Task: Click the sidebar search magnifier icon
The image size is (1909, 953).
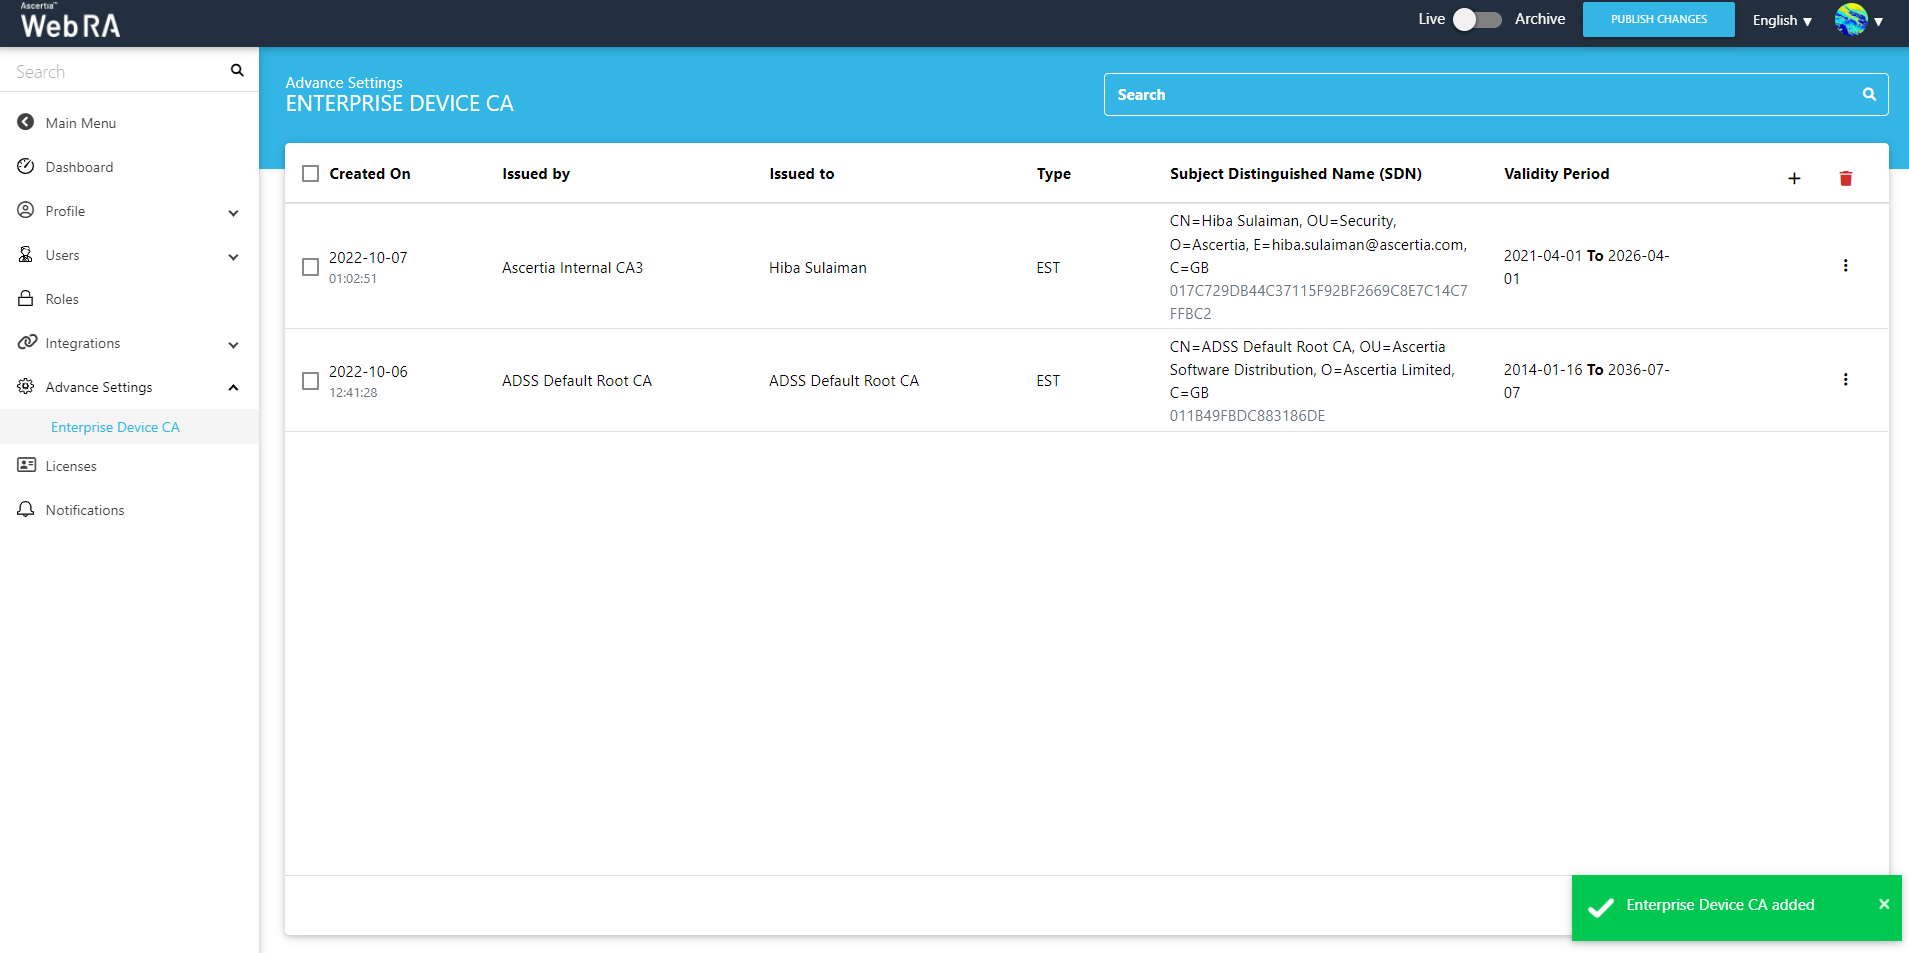Action: point(237,71)
